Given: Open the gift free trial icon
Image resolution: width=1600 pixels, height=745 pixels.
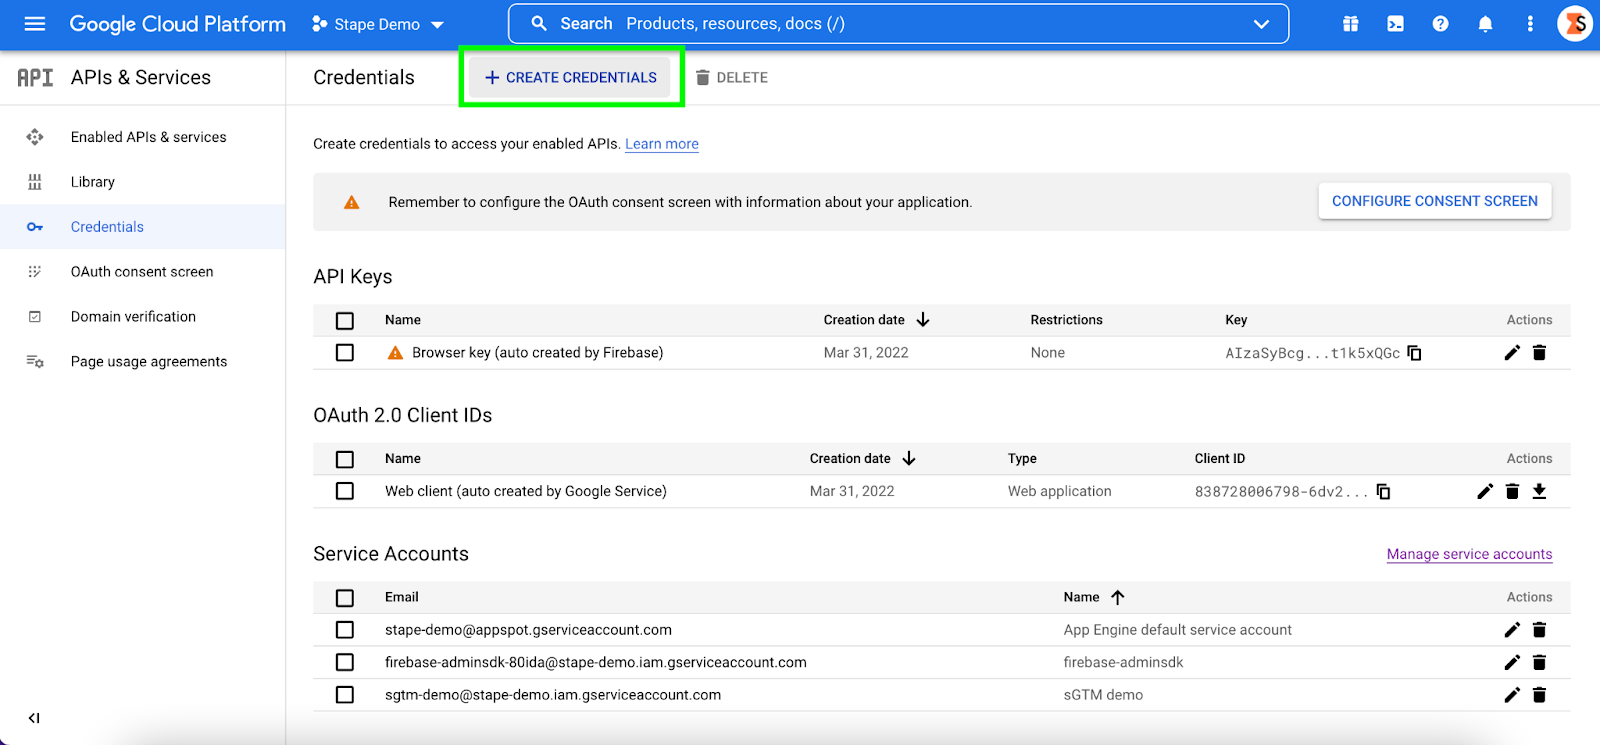Looking at the screenshot, I should coord(1350,24).
